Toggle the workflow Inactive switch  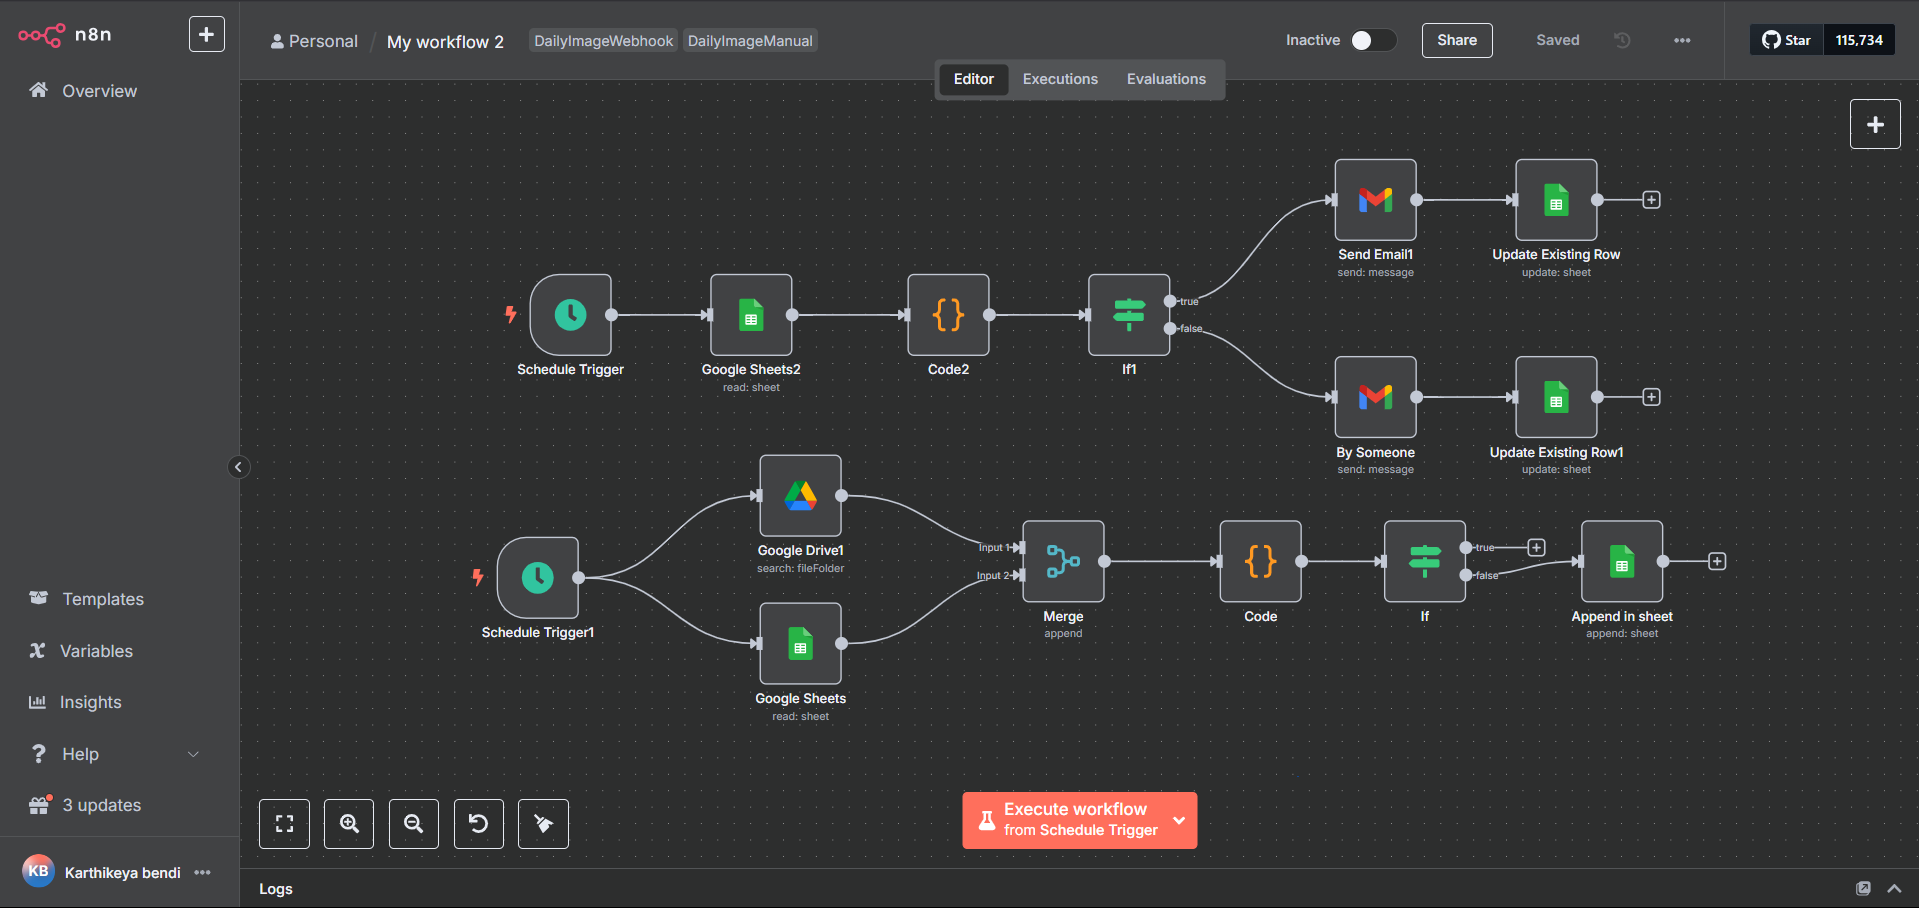(x=1372, y=40)
